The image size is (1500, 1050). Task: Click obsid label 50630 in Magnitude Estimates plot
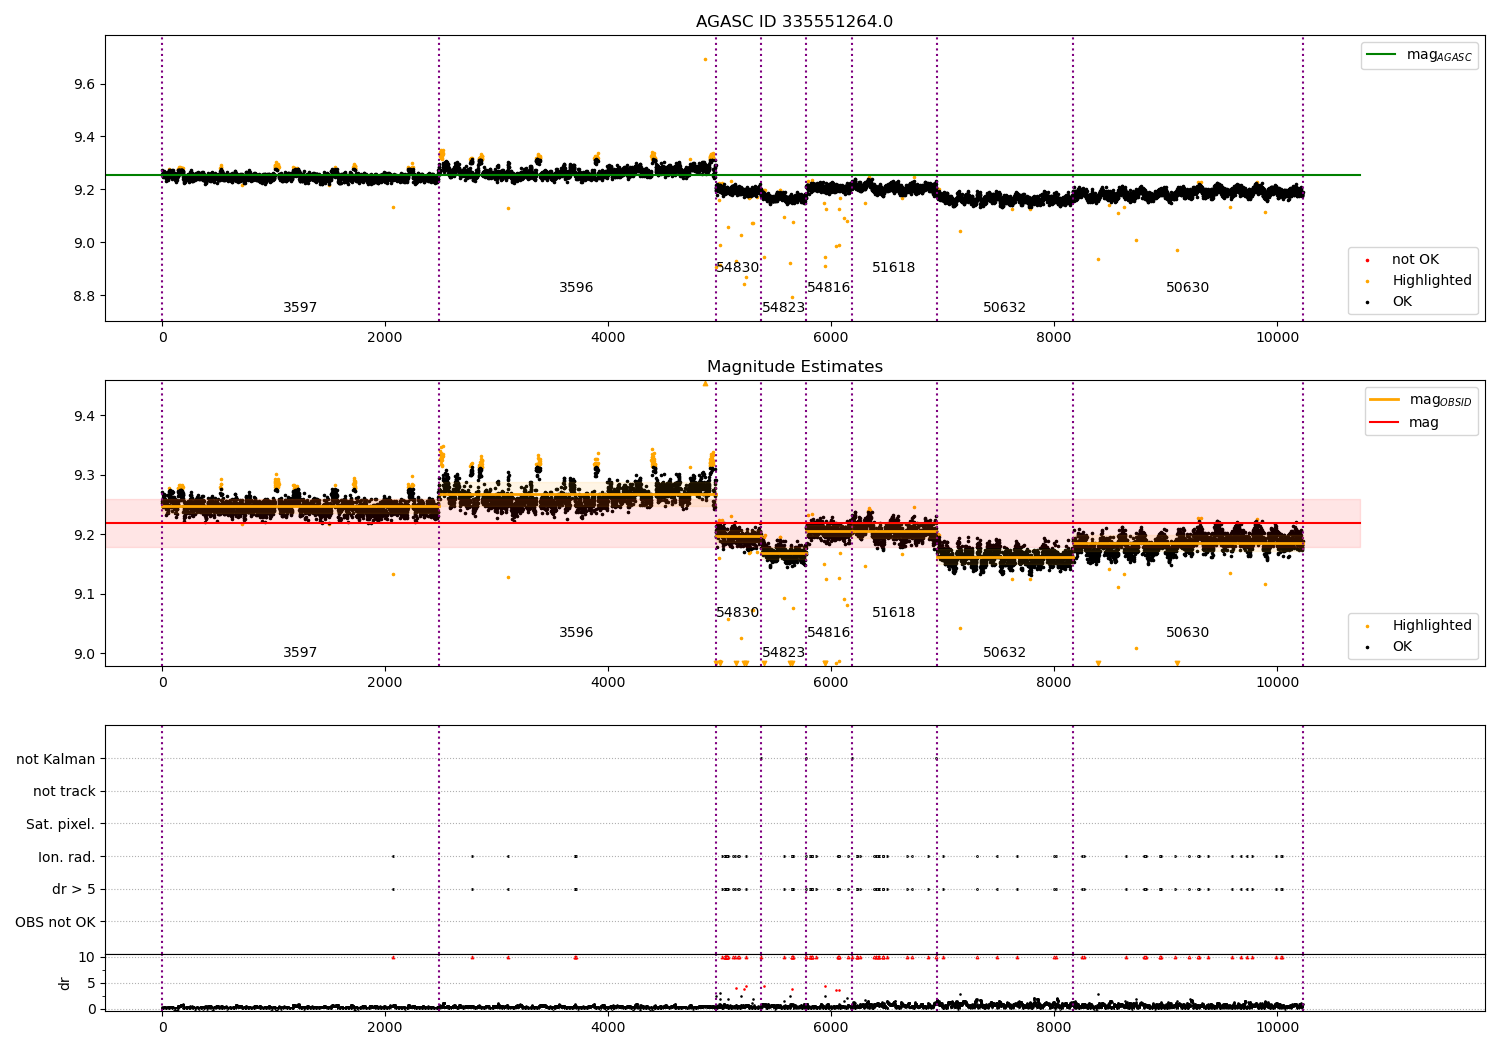coord(1188,633)
